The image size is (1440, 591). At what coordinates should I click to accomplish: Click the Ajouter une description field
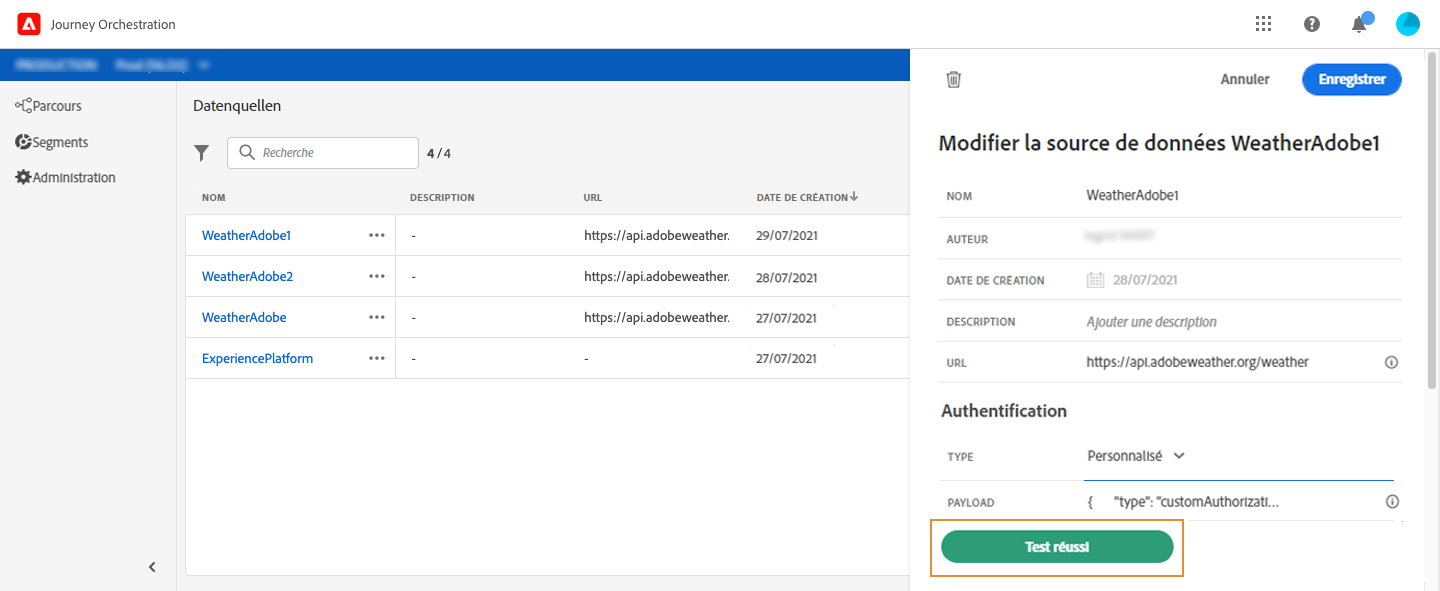1152,322
